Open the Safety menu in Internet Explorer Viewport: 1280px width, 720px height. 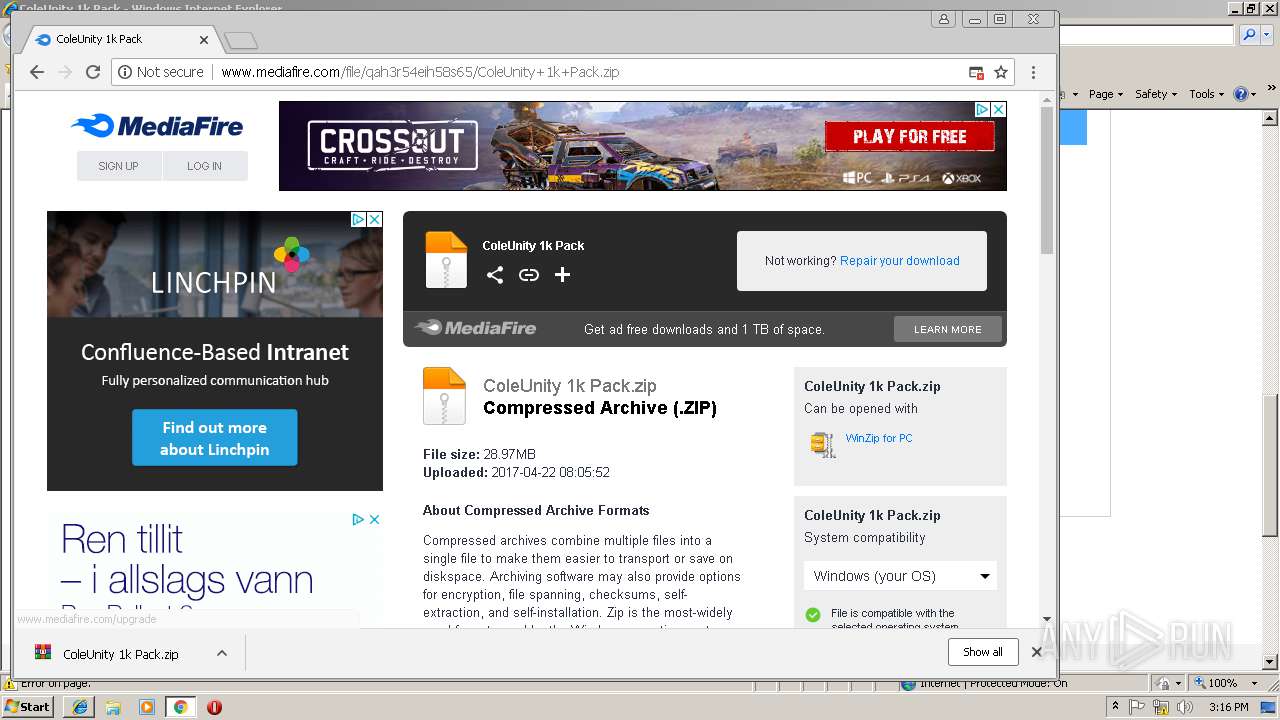pos(1156,94)
